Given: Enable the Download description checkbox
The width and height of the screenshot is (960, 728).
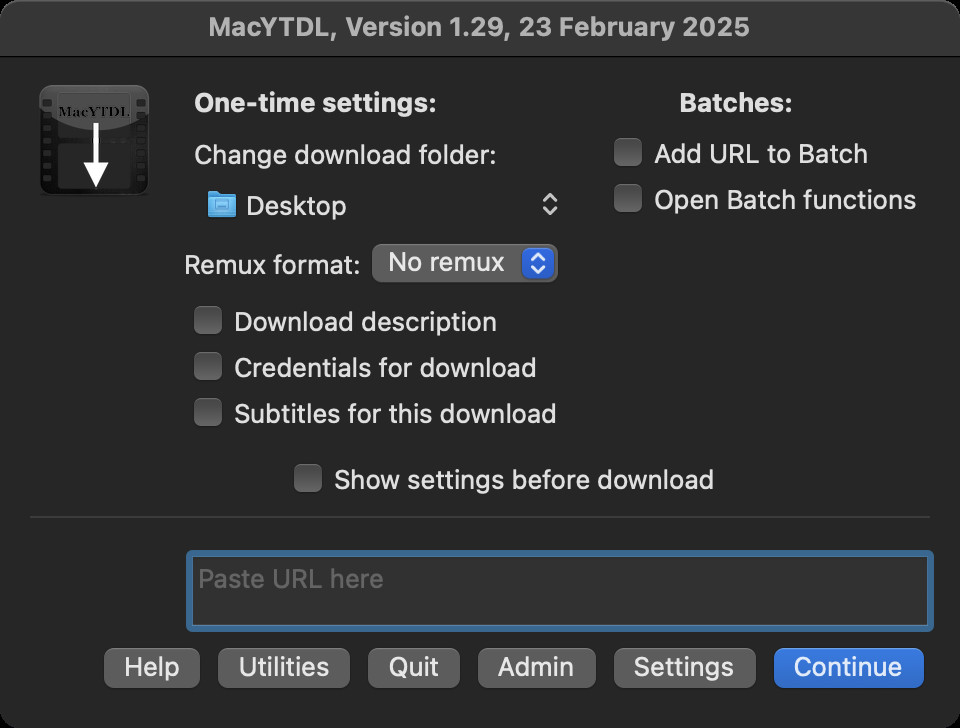Looking at the screenshot, I should point(208,321).
